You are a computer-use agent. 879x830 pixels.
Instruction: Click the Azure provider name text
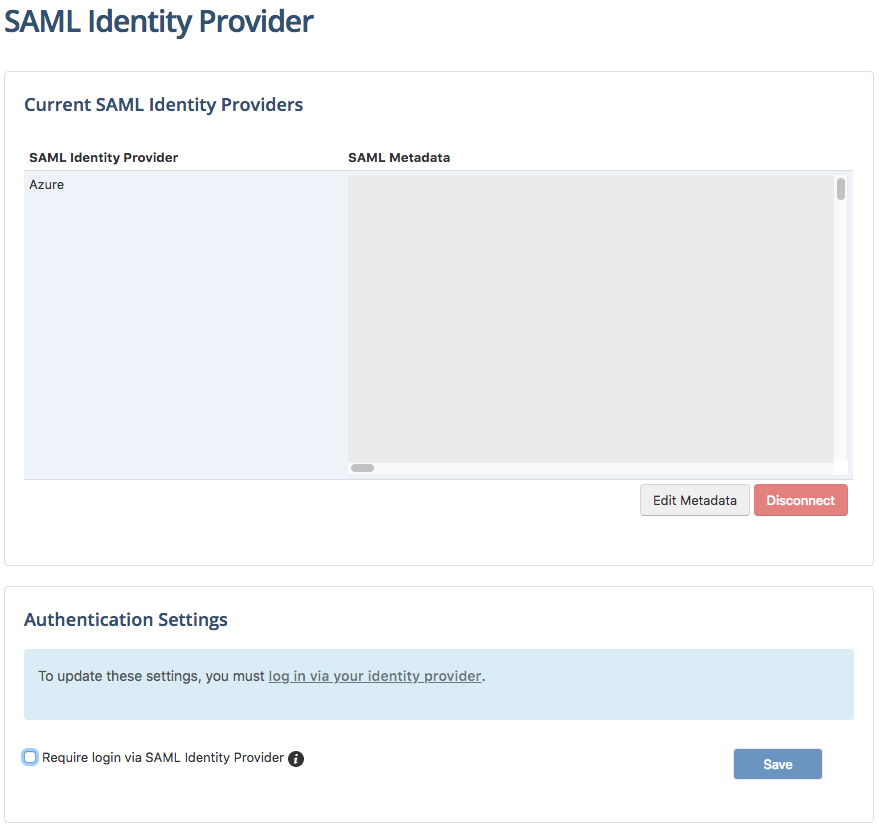(46, 184)
